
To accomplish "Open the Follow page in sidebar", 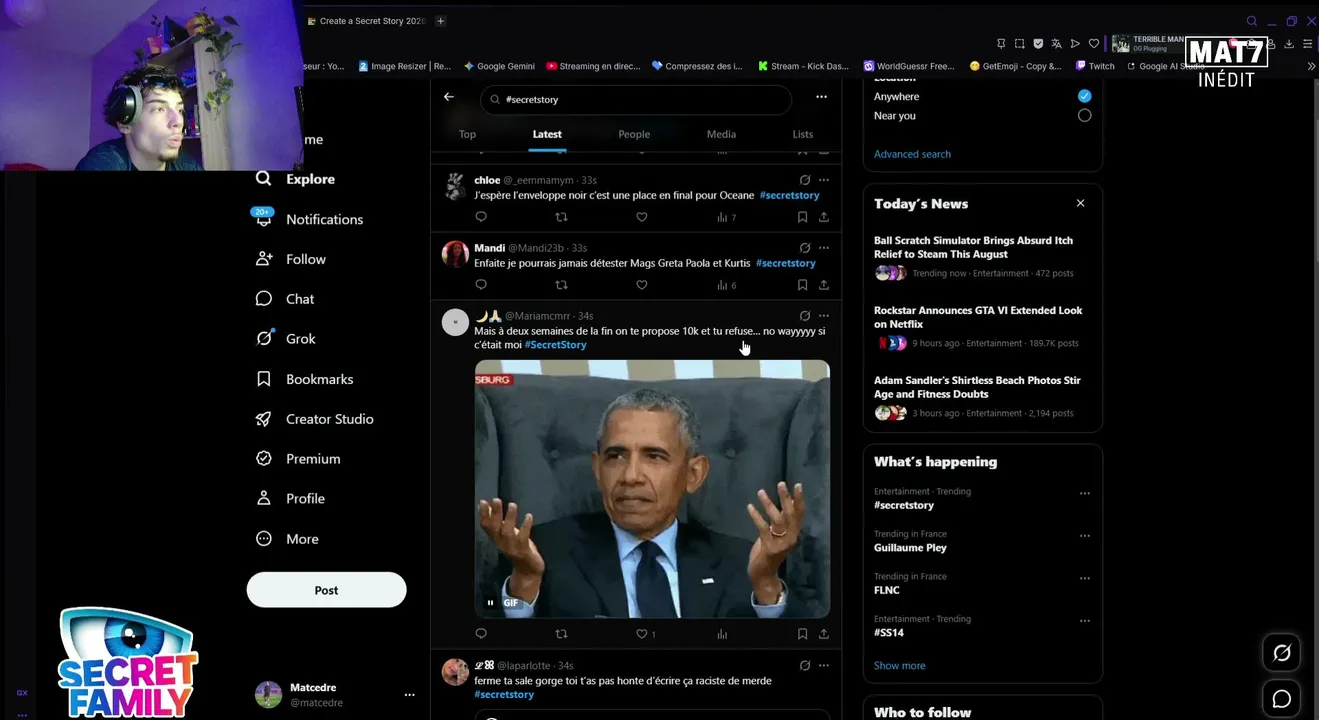I will pyautogui.click(x=291, y=259).
